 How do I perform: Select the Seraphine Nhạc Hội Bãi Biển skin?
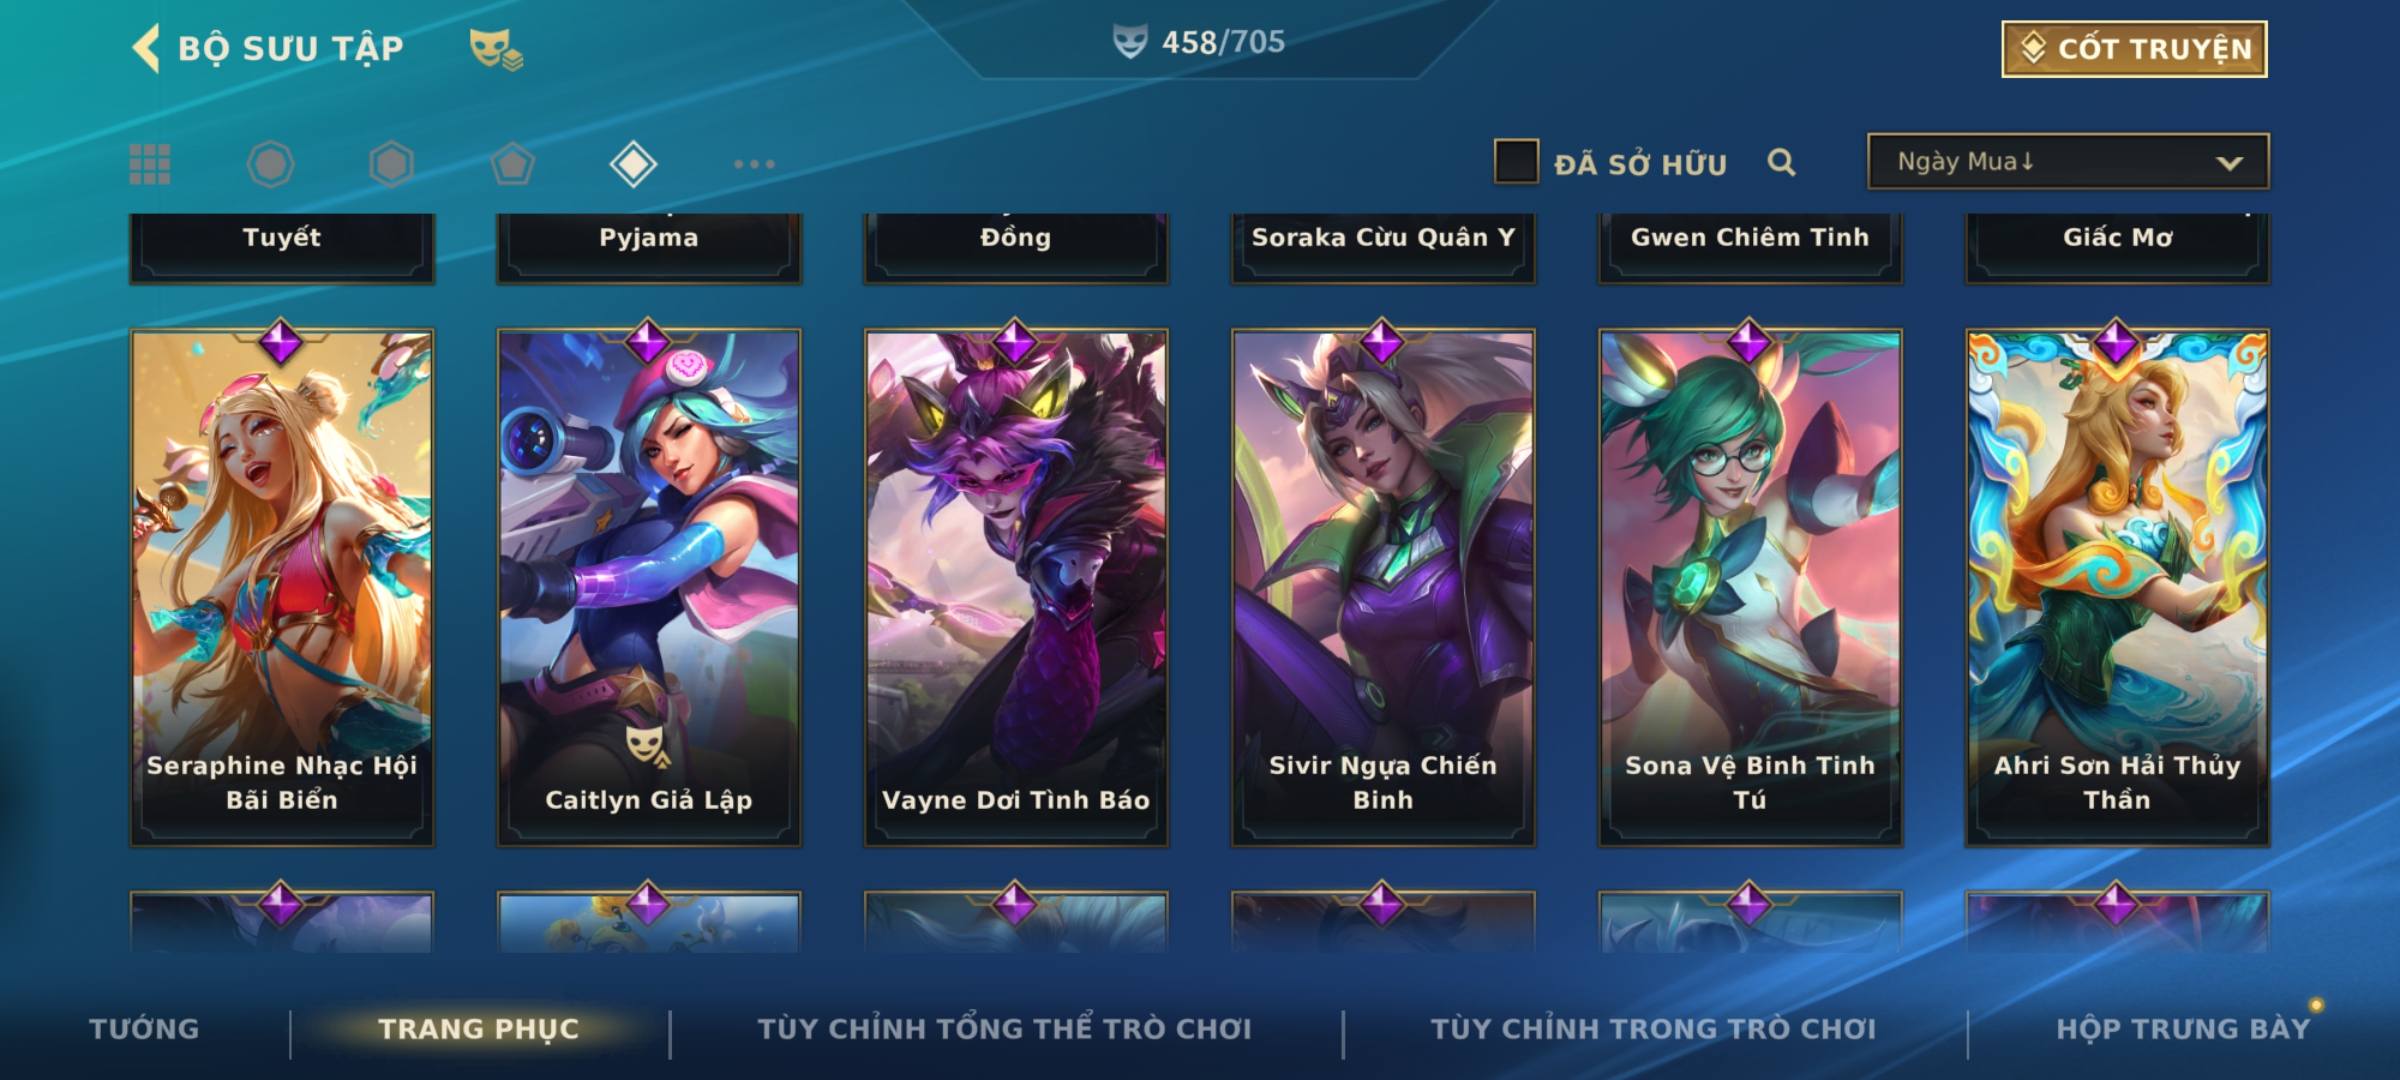[x=282, y=588]
